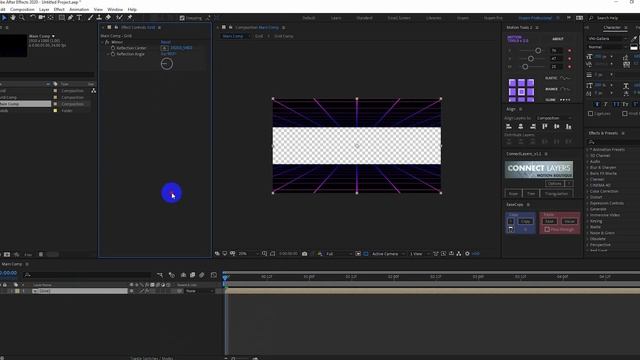The image size is (640, 360).
Task: Select the Unified Camera tool
Action: (x=42, y=18)
